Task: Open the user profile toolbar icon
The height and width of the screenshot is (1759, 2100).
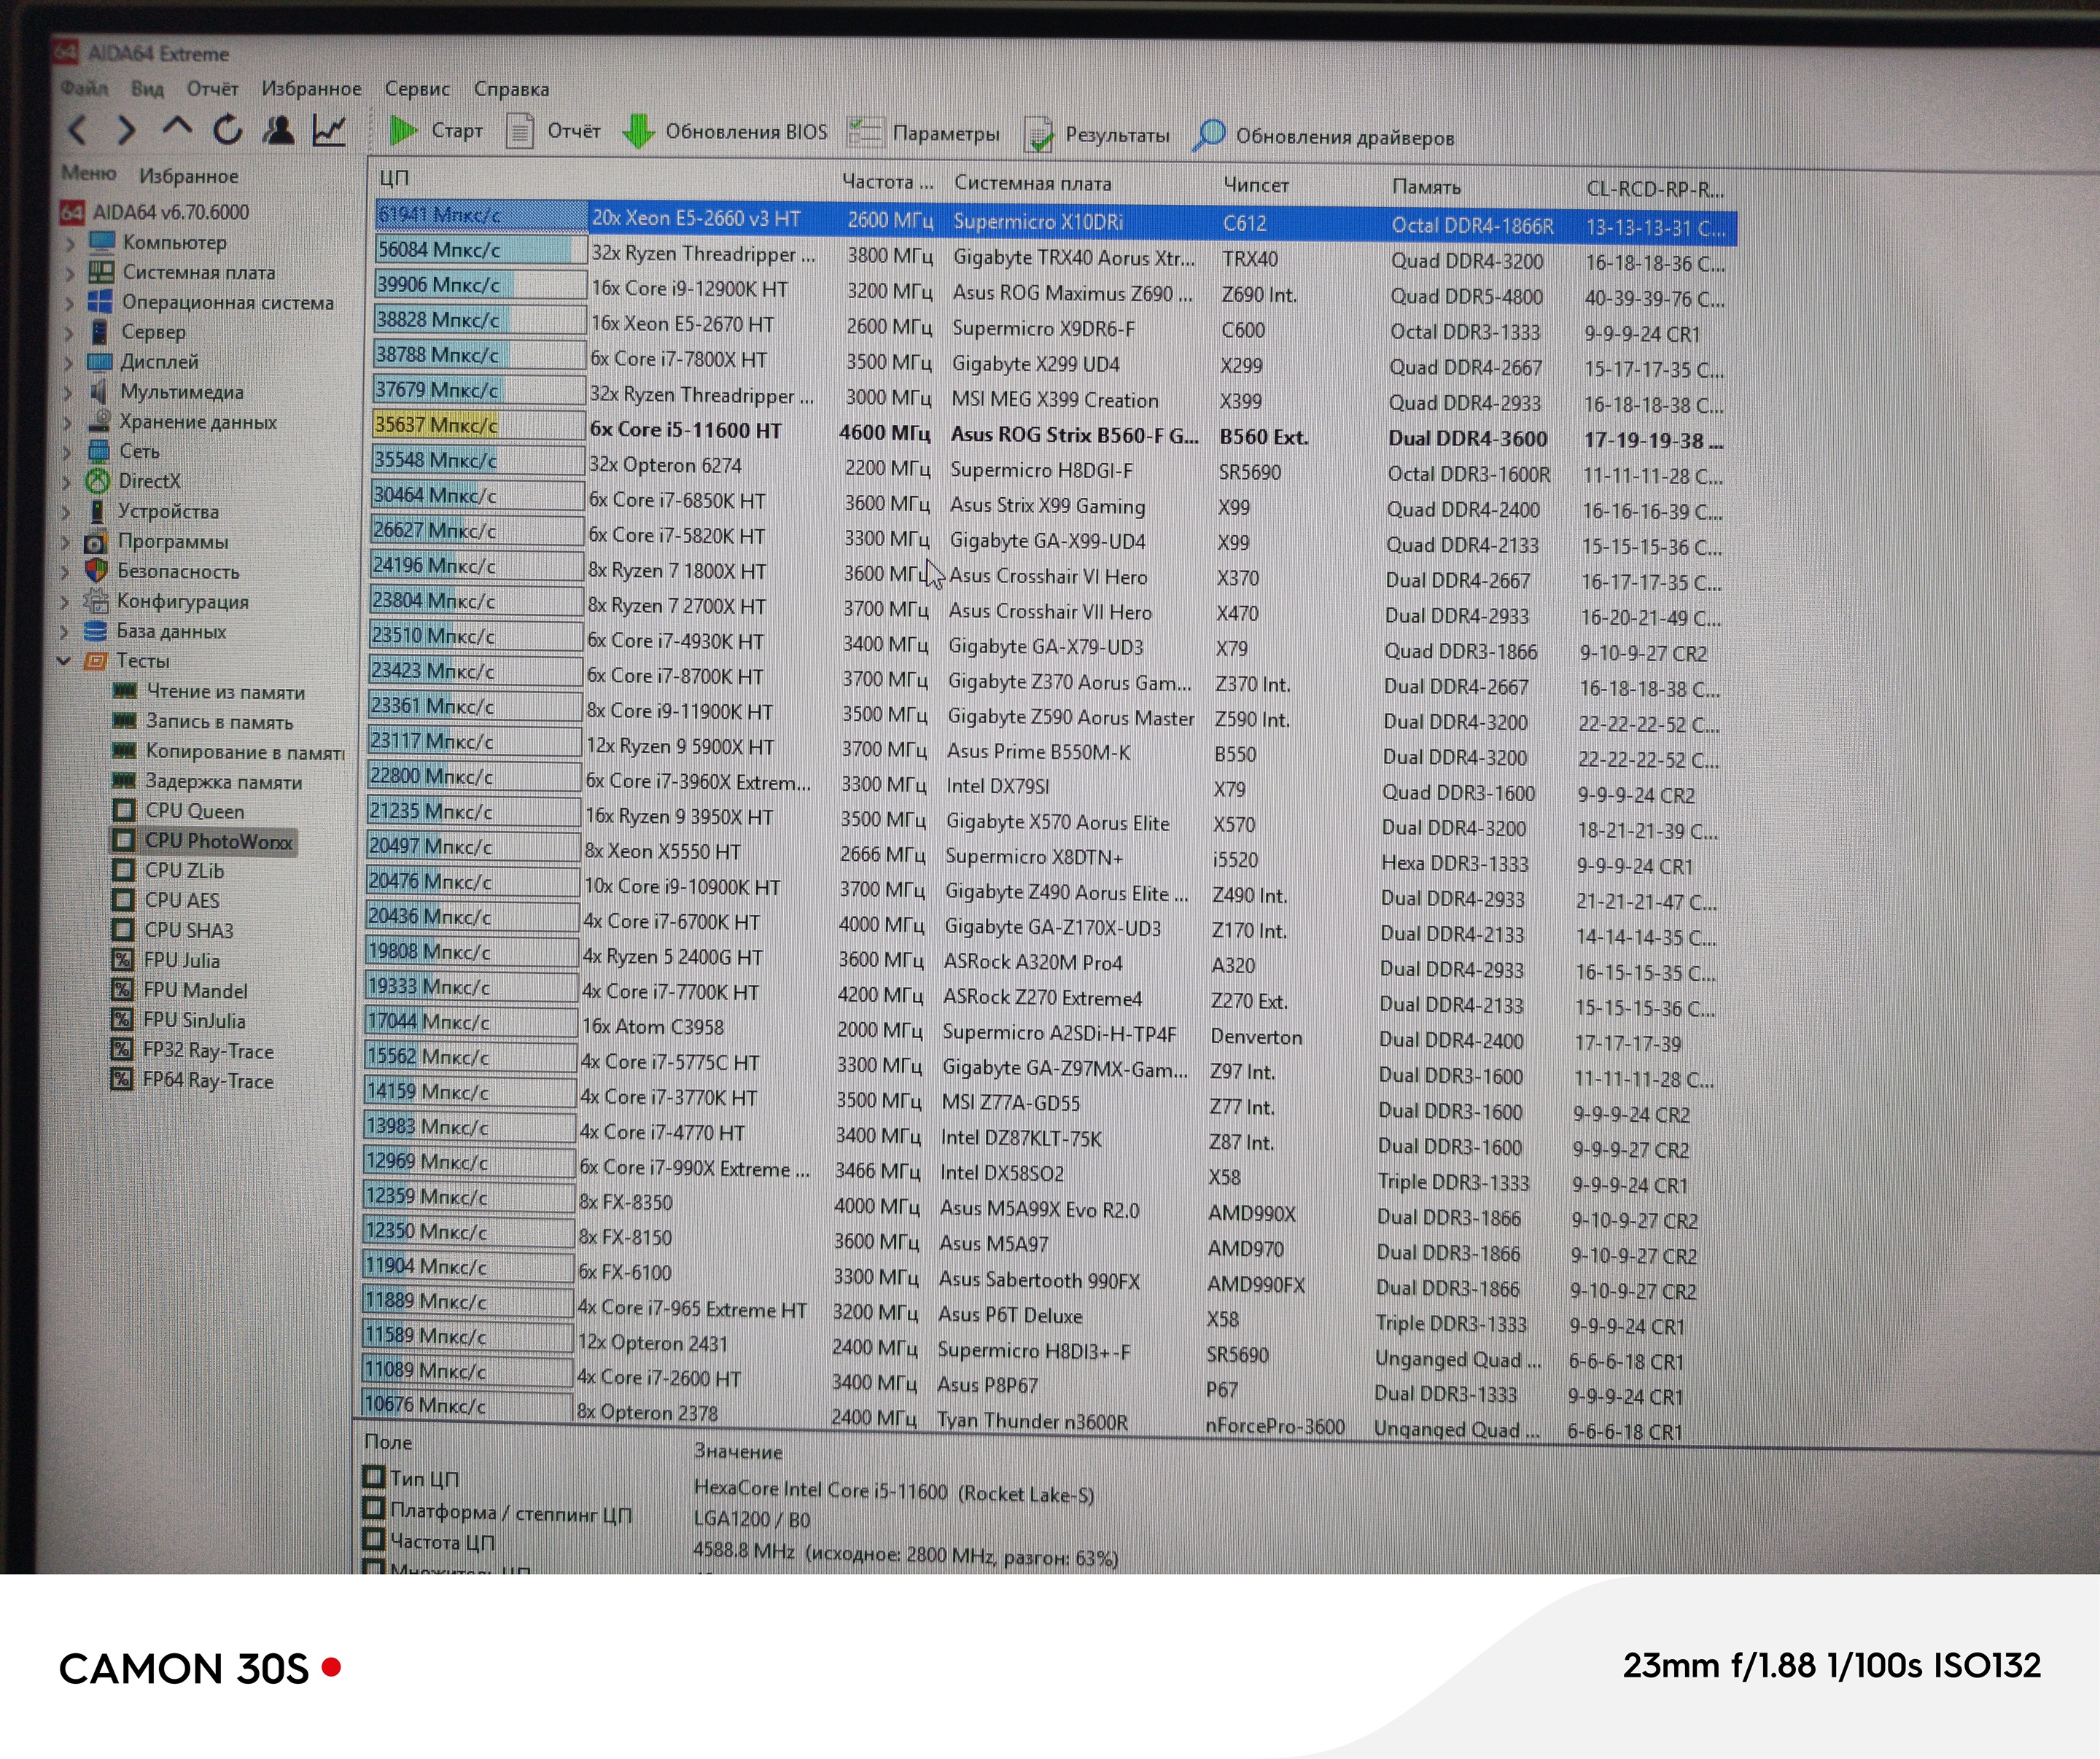Action: 279,129
